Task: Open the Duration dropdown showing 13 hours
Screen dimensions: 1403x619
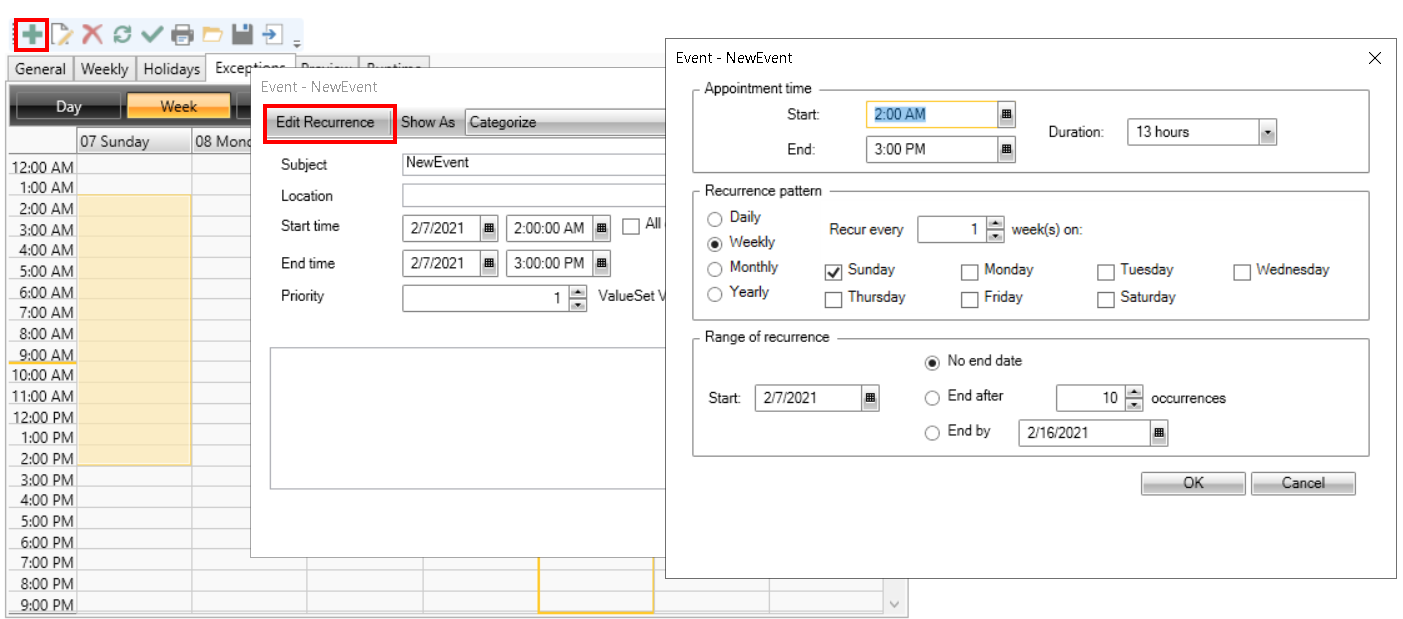Action: [x=1267, y=132]
